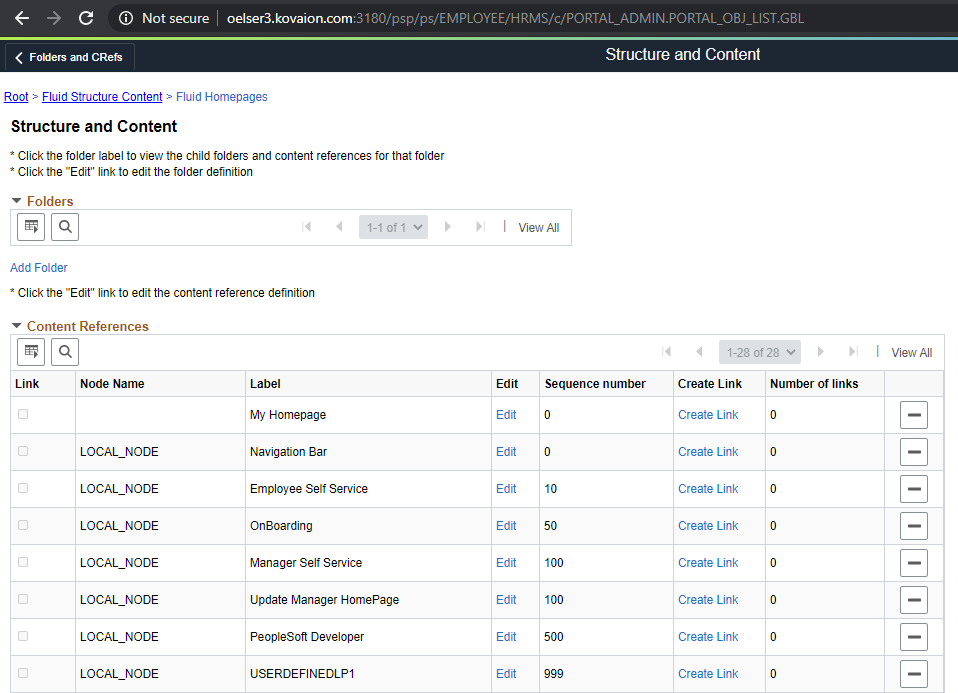Go to last page in Folders grid
The width and height of the screenshot is (958, 693).
pyautogui.click(x=480, y=227)
